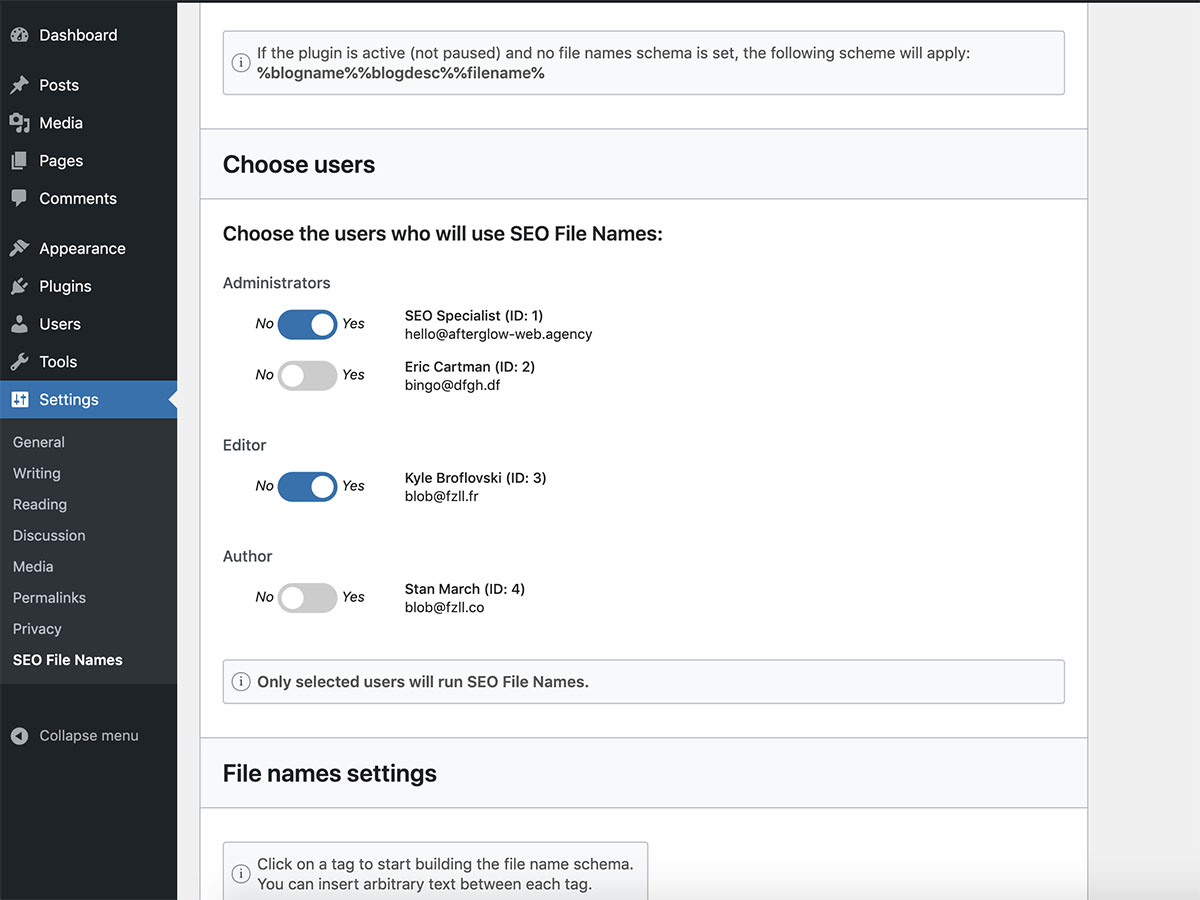
Task: Click 'File names settings' section heading
Action: coord(330,774)
